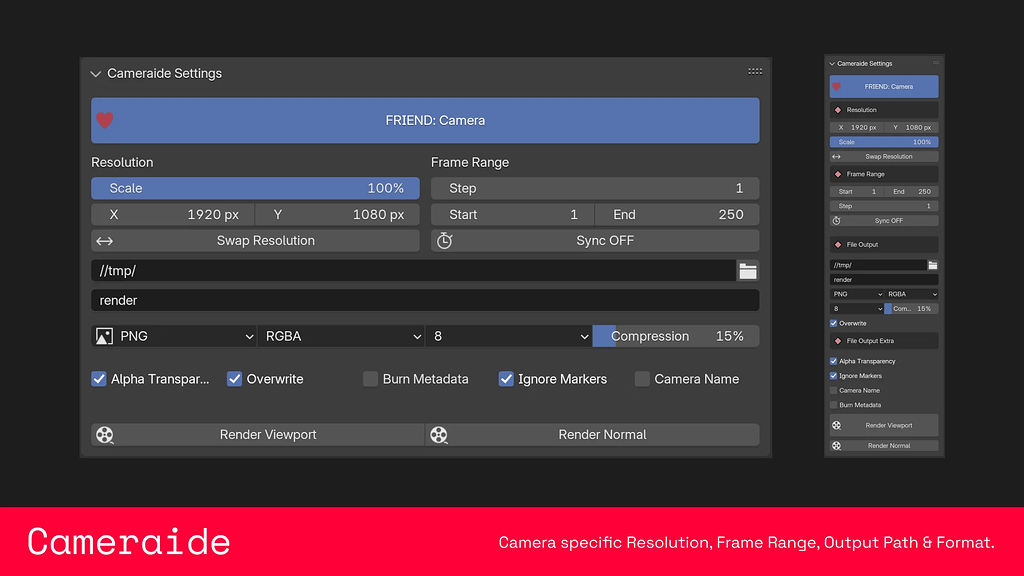Screen dimensions: 1024x576
Task: Click the Swap Resolution label in the wide panel
Action: 266,241
